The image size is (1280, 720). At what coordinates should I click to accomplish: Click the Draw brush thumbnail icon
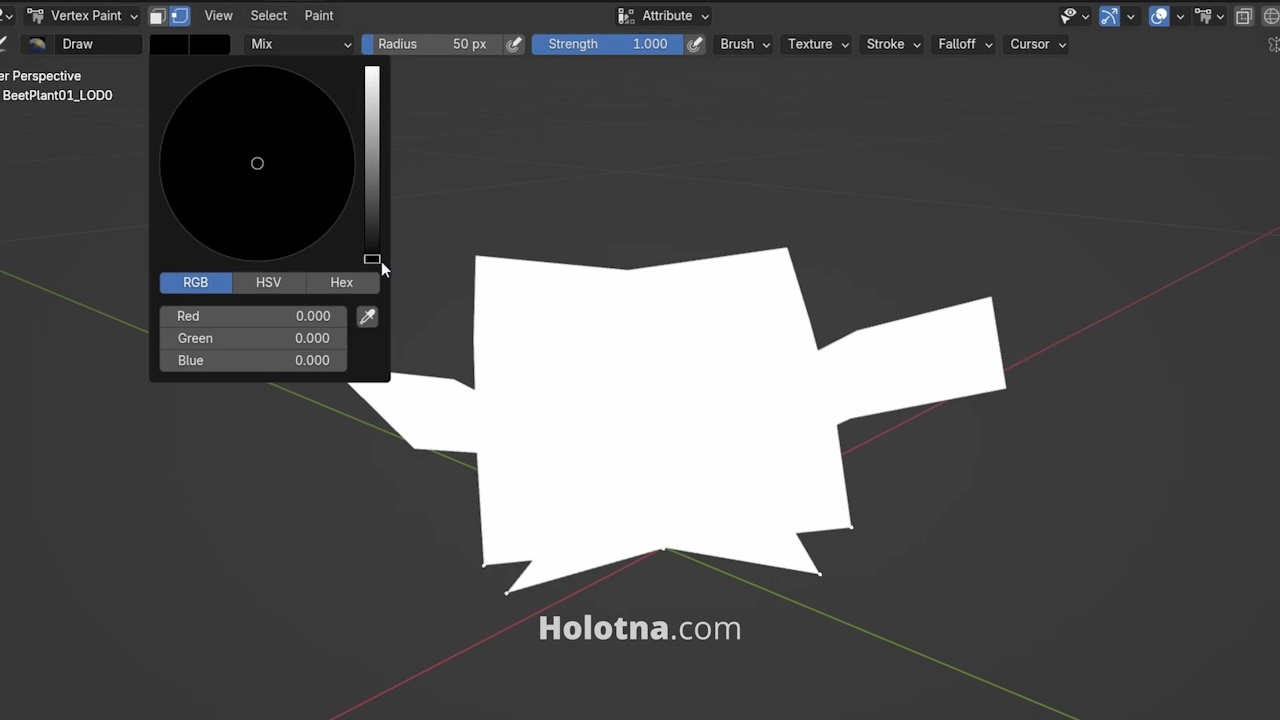click(x=37, y=44)
